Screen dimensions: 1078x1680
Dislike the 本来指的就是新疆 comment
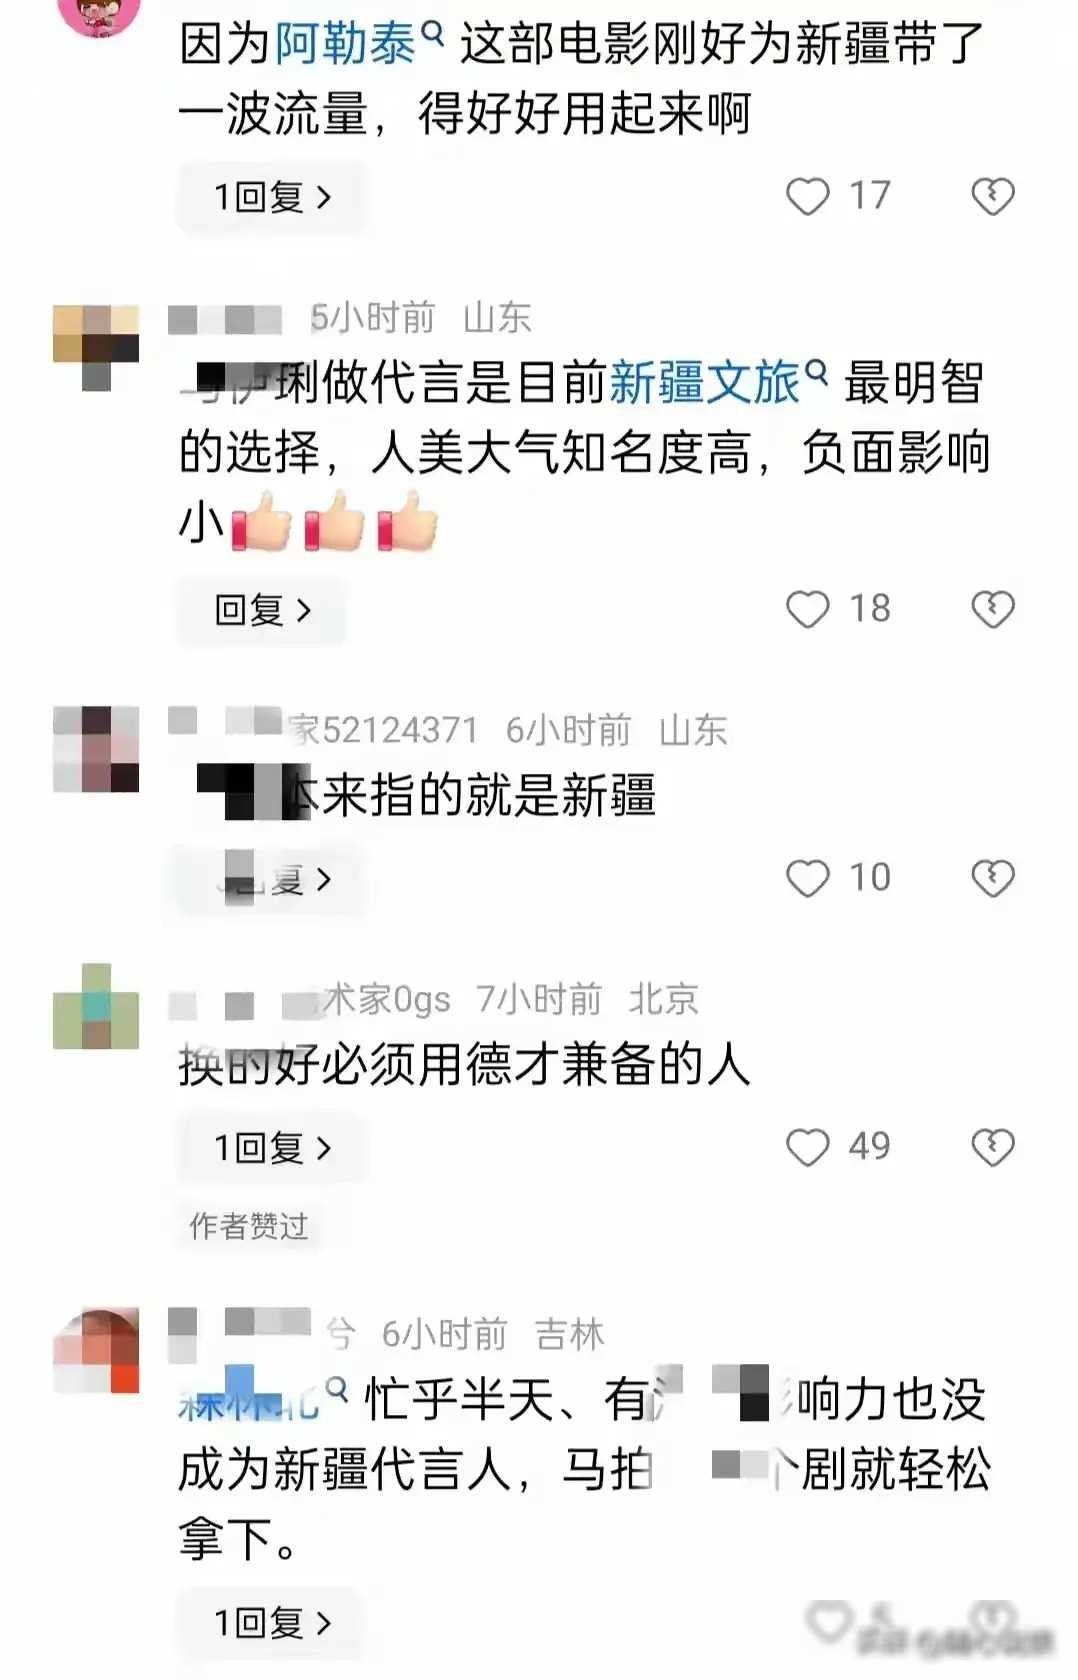tap(992, 878)
